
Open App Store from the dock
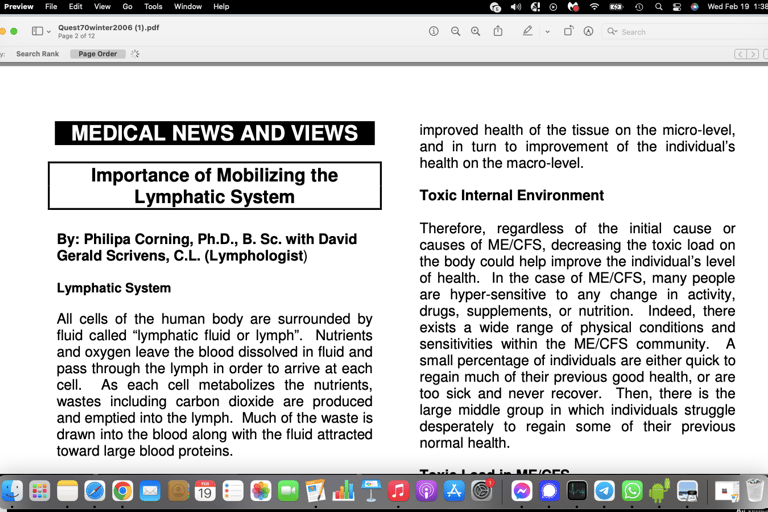(454, 491)
